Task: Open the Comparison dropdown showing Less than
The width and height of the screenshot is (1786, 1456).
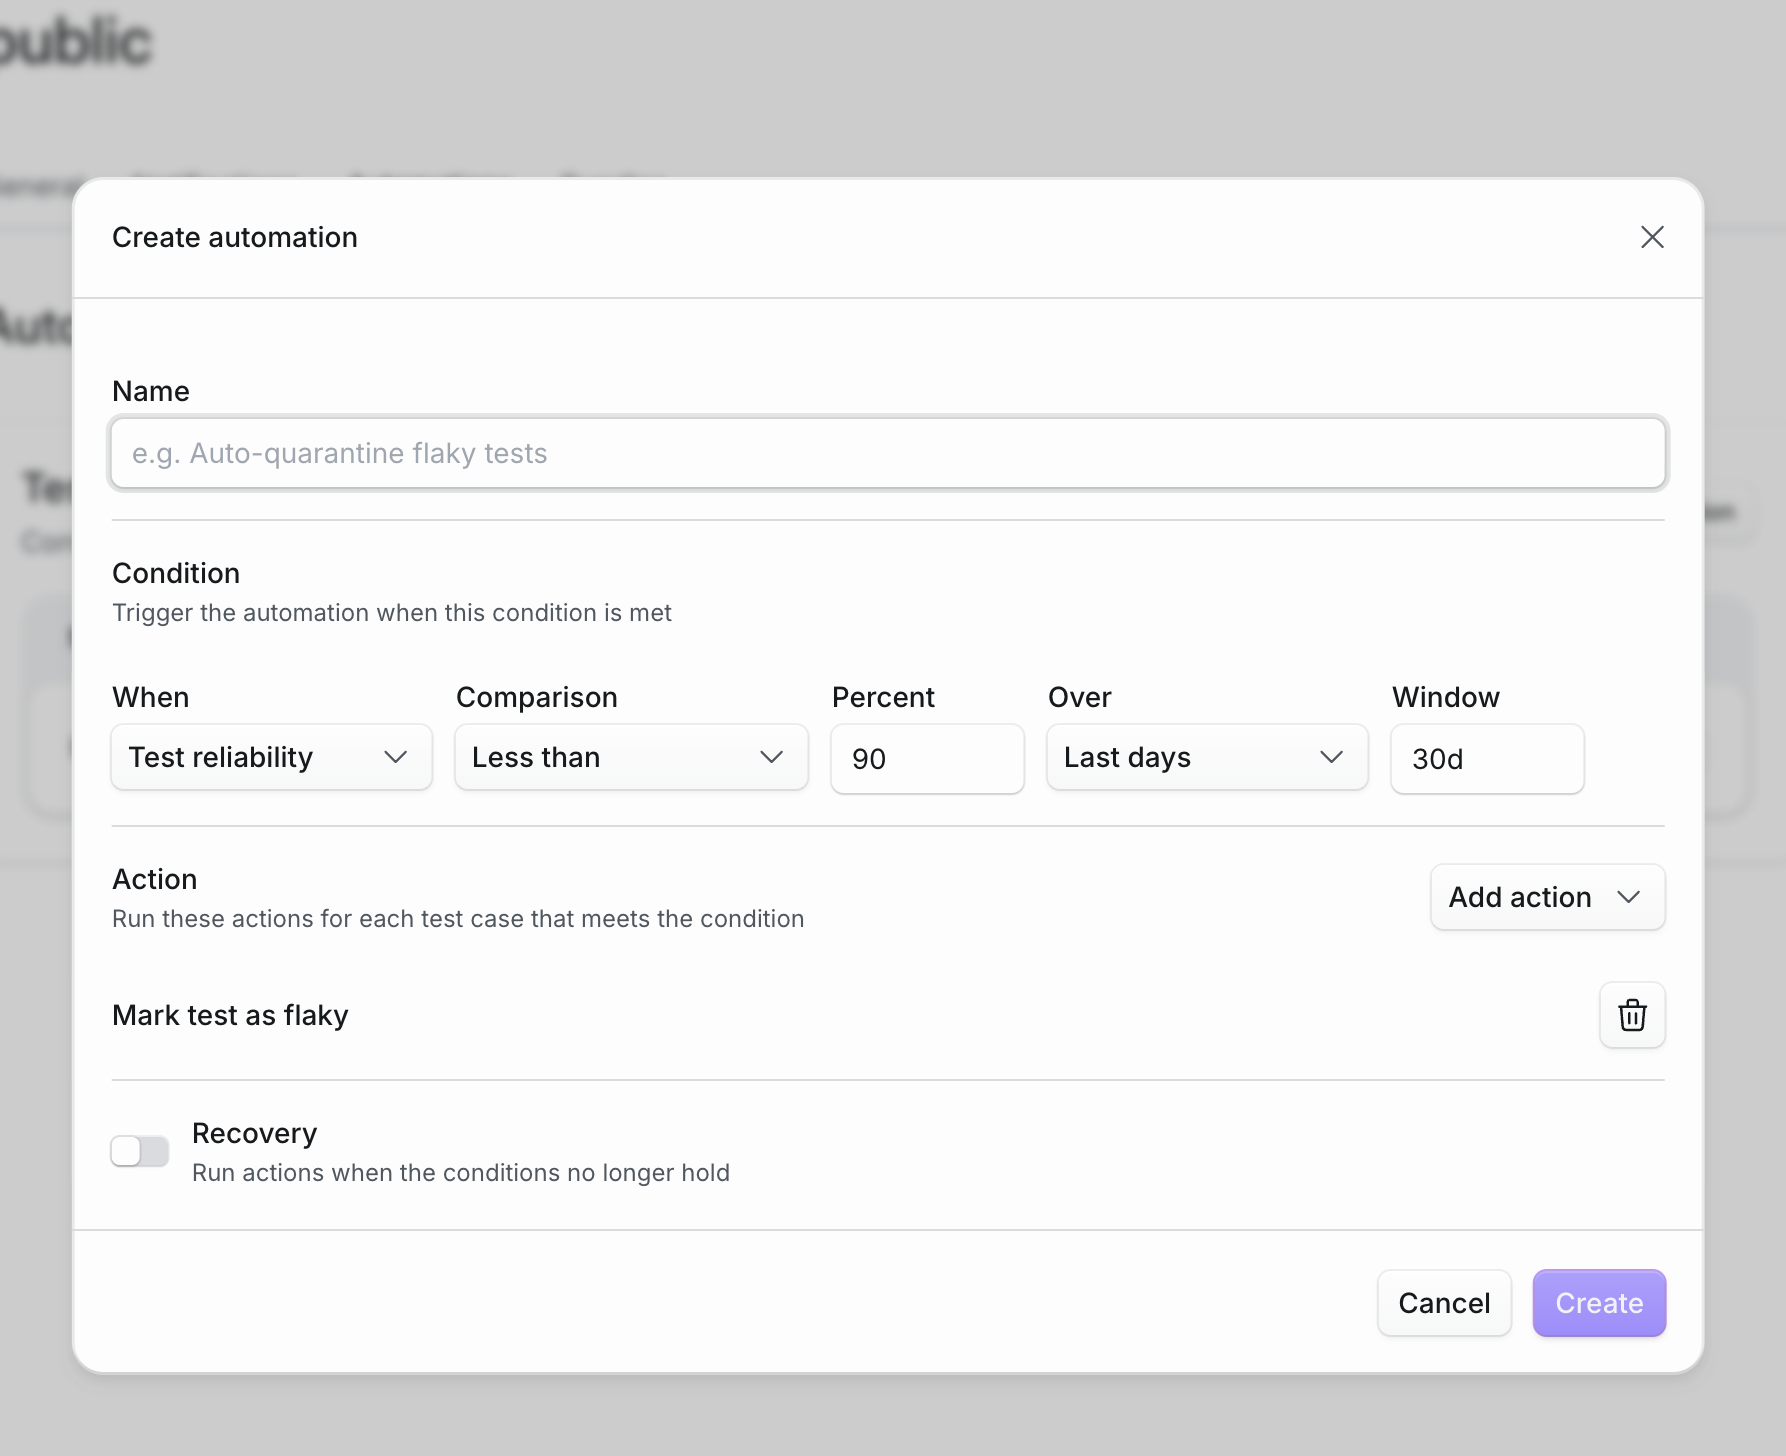Action: click(x=631, y=757)
